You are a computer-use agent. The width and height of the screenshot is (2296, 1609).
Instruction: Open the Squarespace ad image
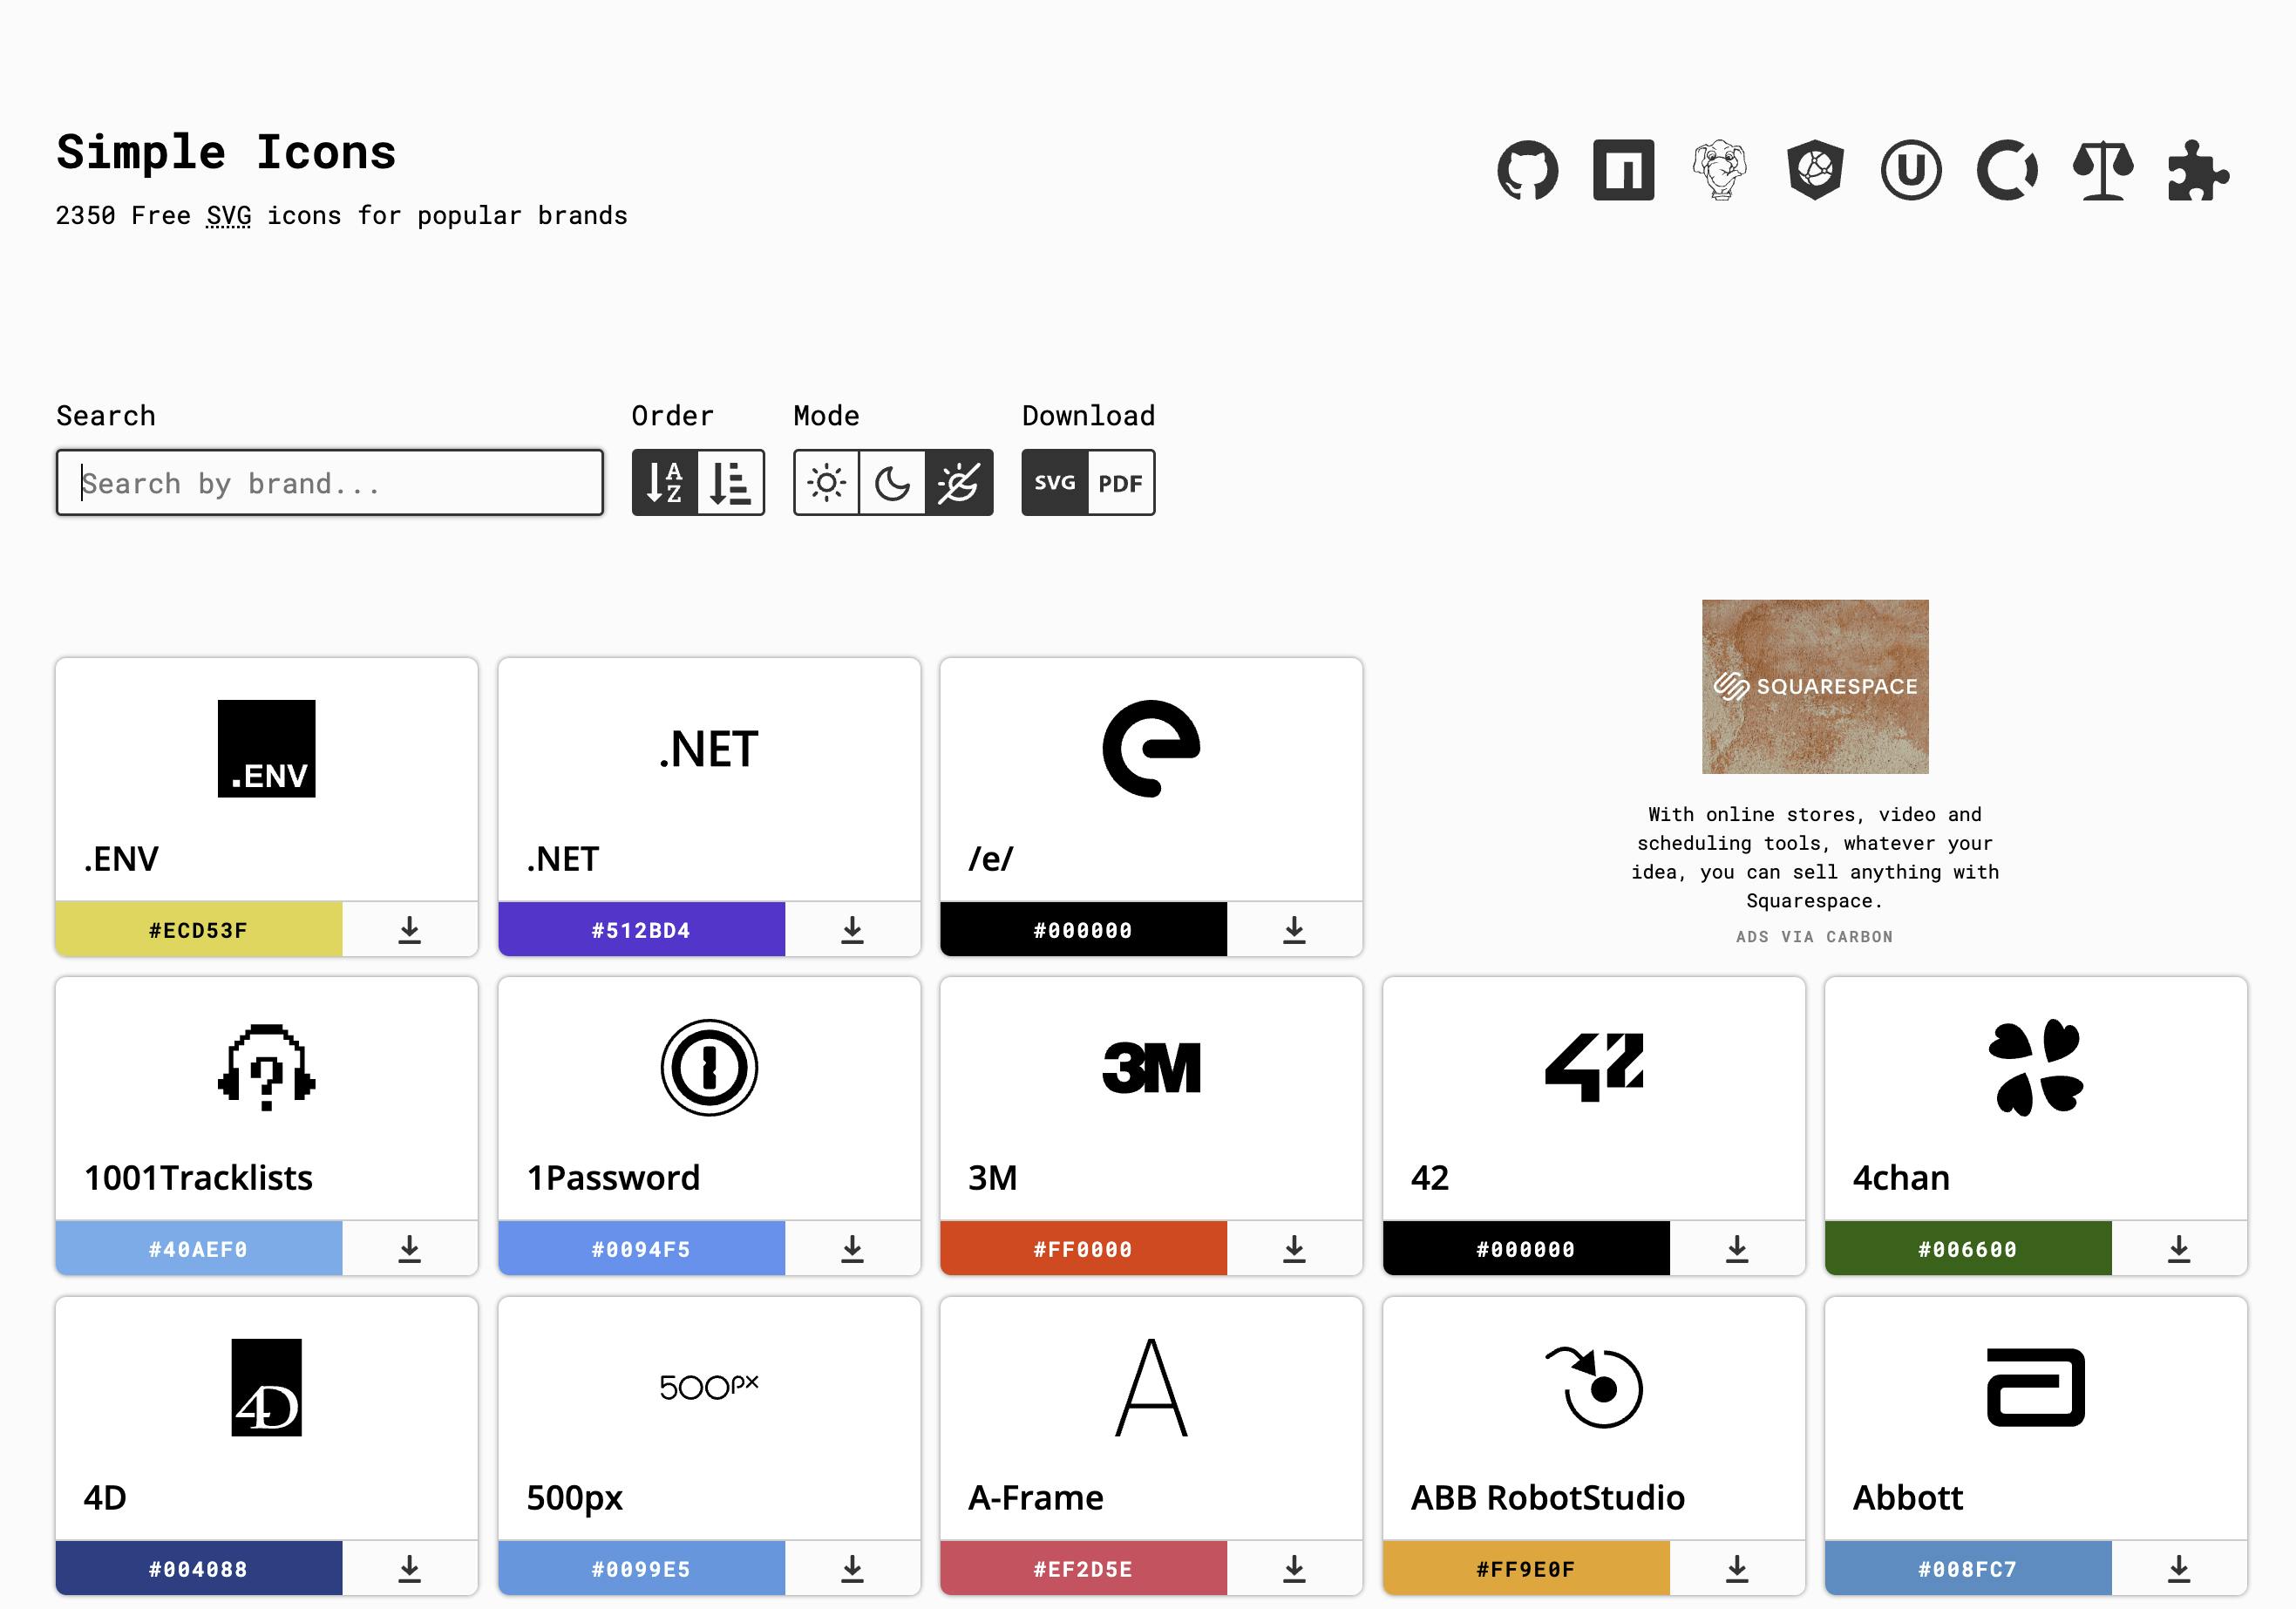1815,686
